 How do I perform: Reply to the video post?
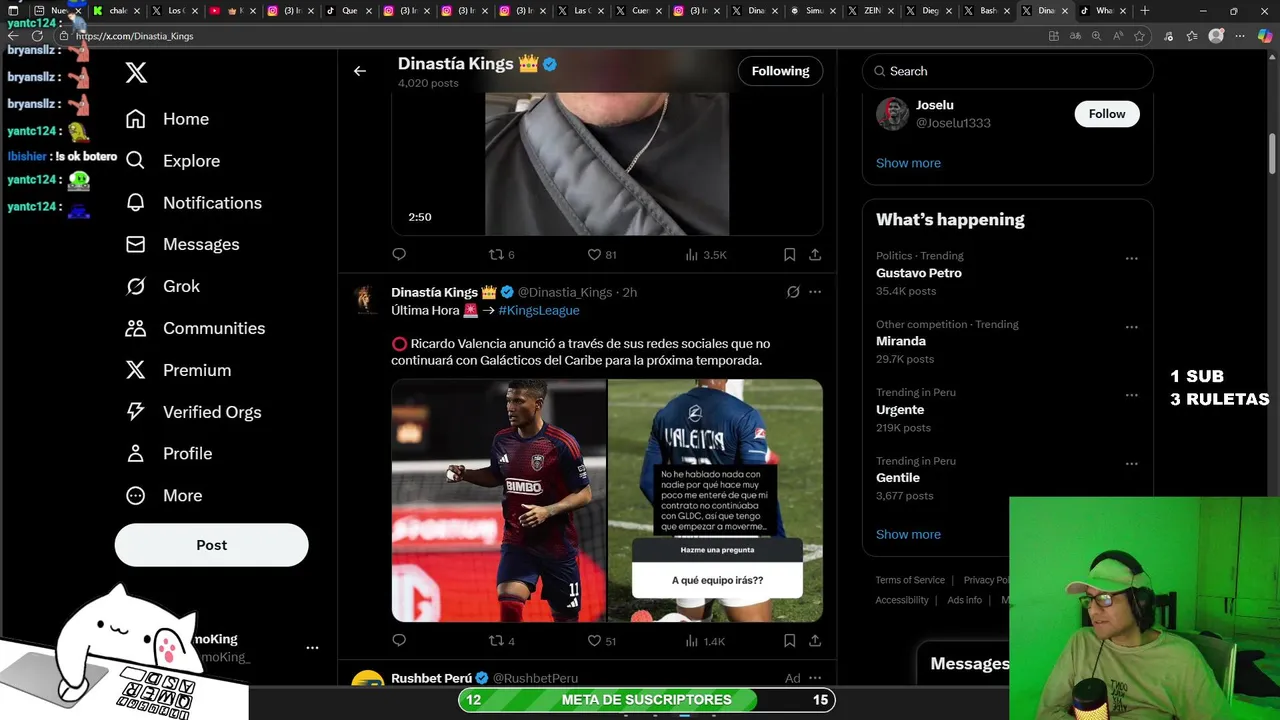399,255
